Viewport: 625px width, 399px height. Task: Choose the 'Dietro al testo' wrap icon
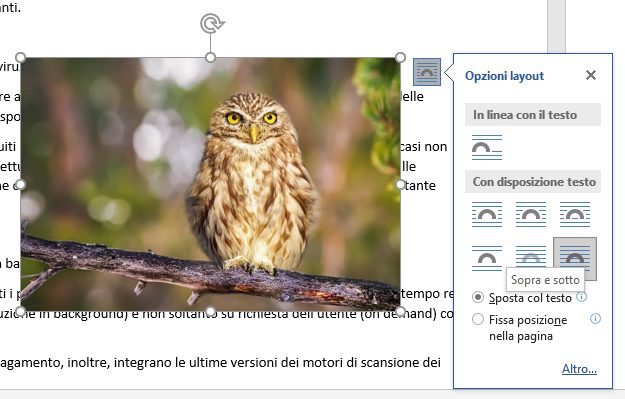pyautogui.click(x=531, y=256)
